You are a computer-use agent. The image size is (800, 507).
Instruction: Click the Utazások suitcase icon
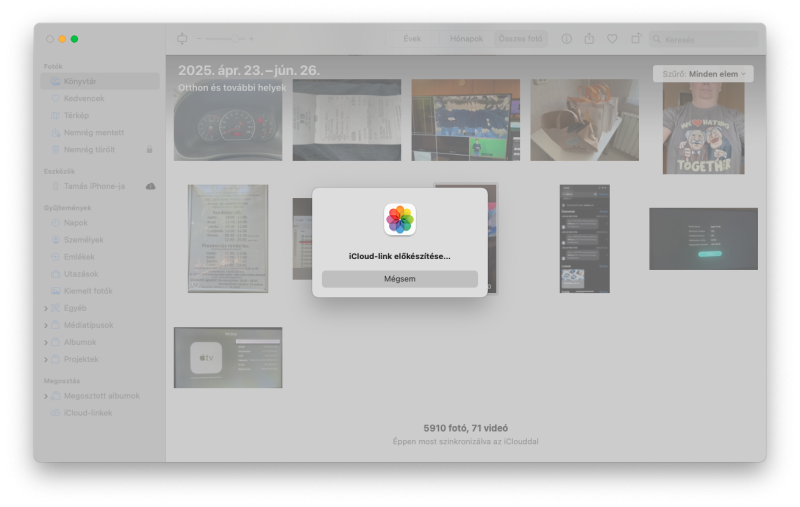pyautogui.click(x=56, y=274)
